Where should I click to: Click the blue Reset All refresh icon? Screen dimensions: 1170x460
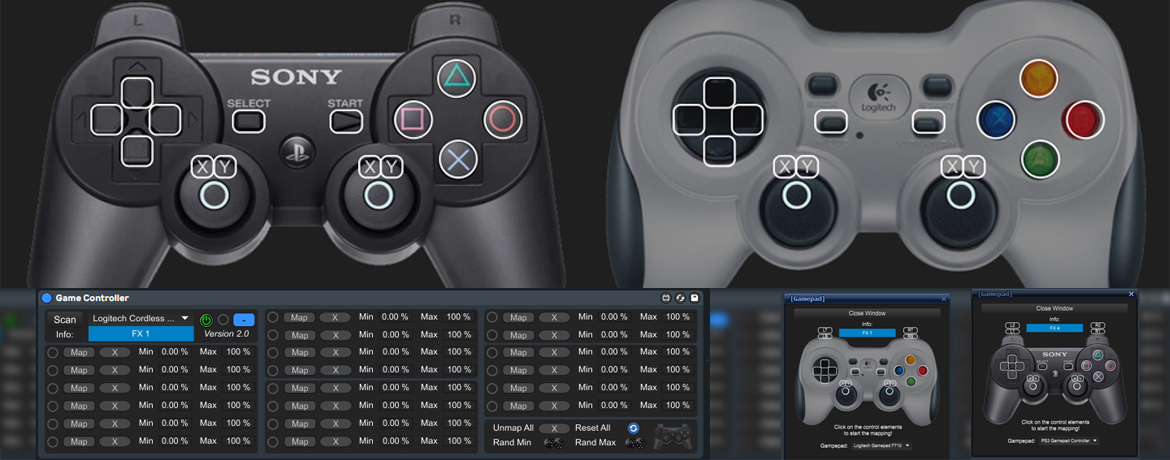tap(632, 428)
